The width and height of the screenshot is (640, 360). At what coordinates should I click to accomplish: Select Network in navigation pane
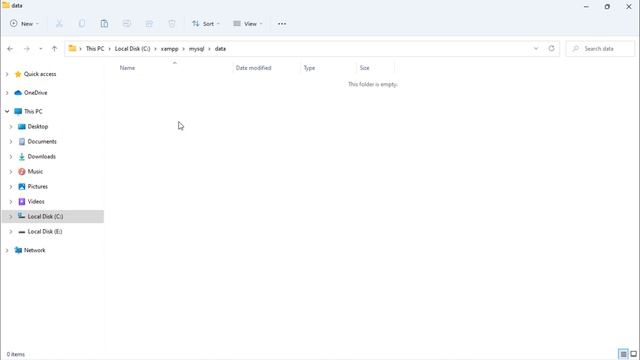coord(34,250)
